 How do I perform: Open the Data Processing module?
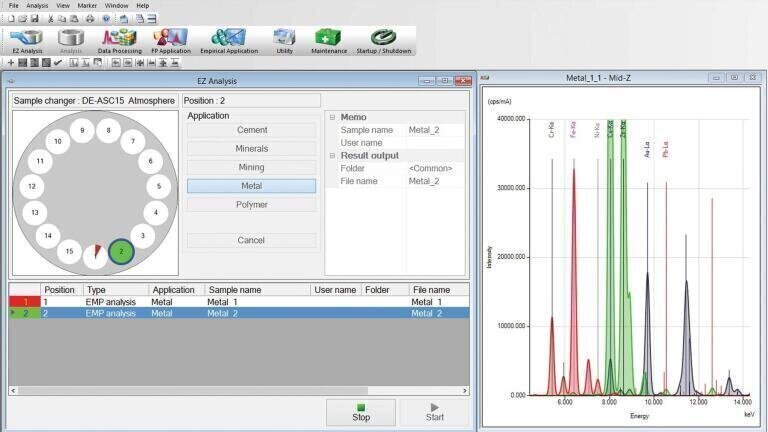[120, 41]
